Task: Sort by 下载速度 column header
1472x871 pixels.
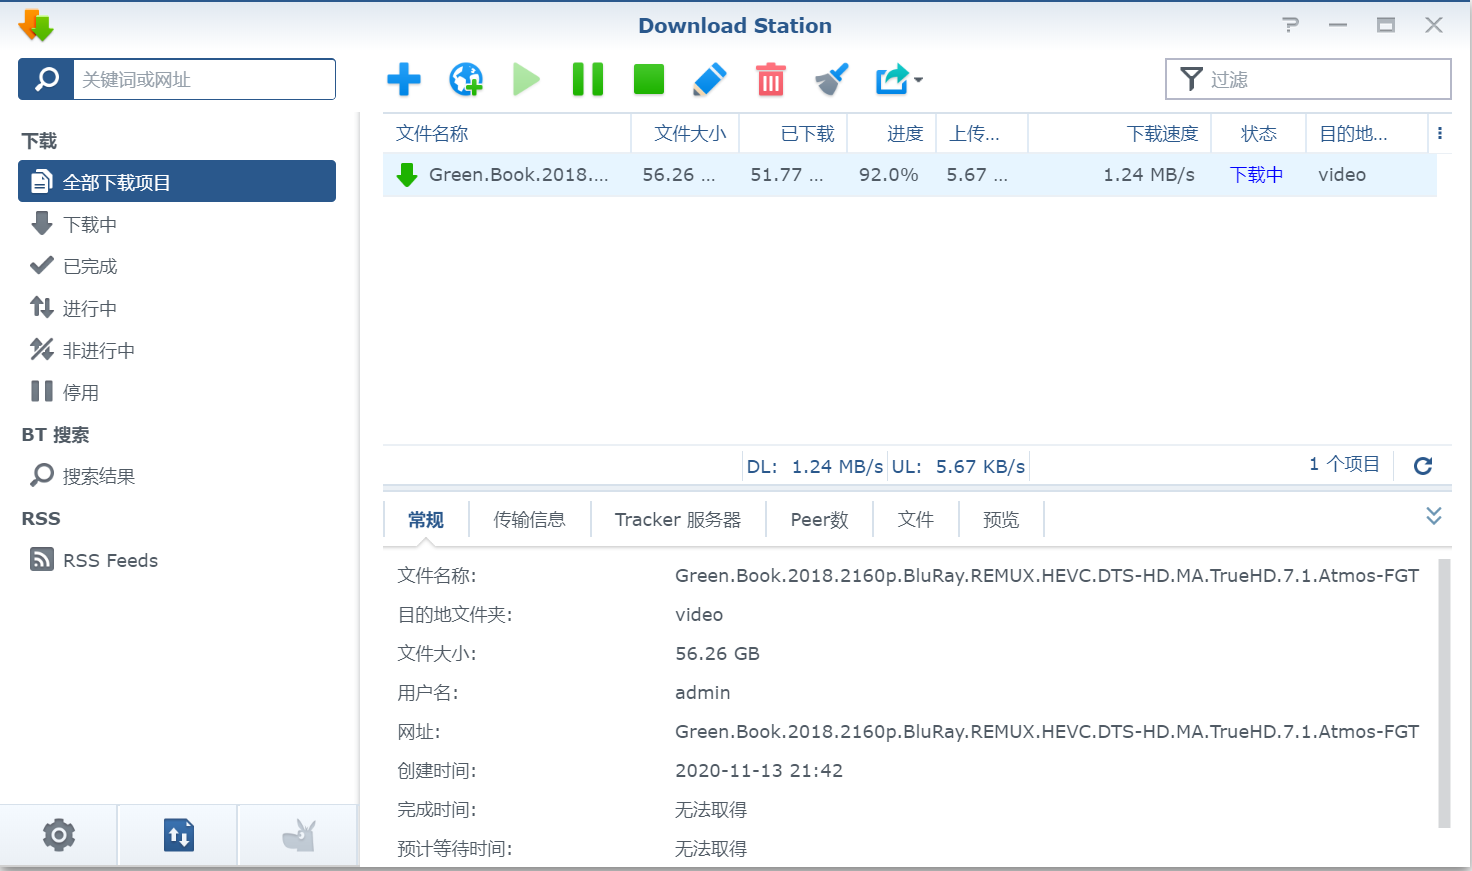Action: [x=1119, y=133]
